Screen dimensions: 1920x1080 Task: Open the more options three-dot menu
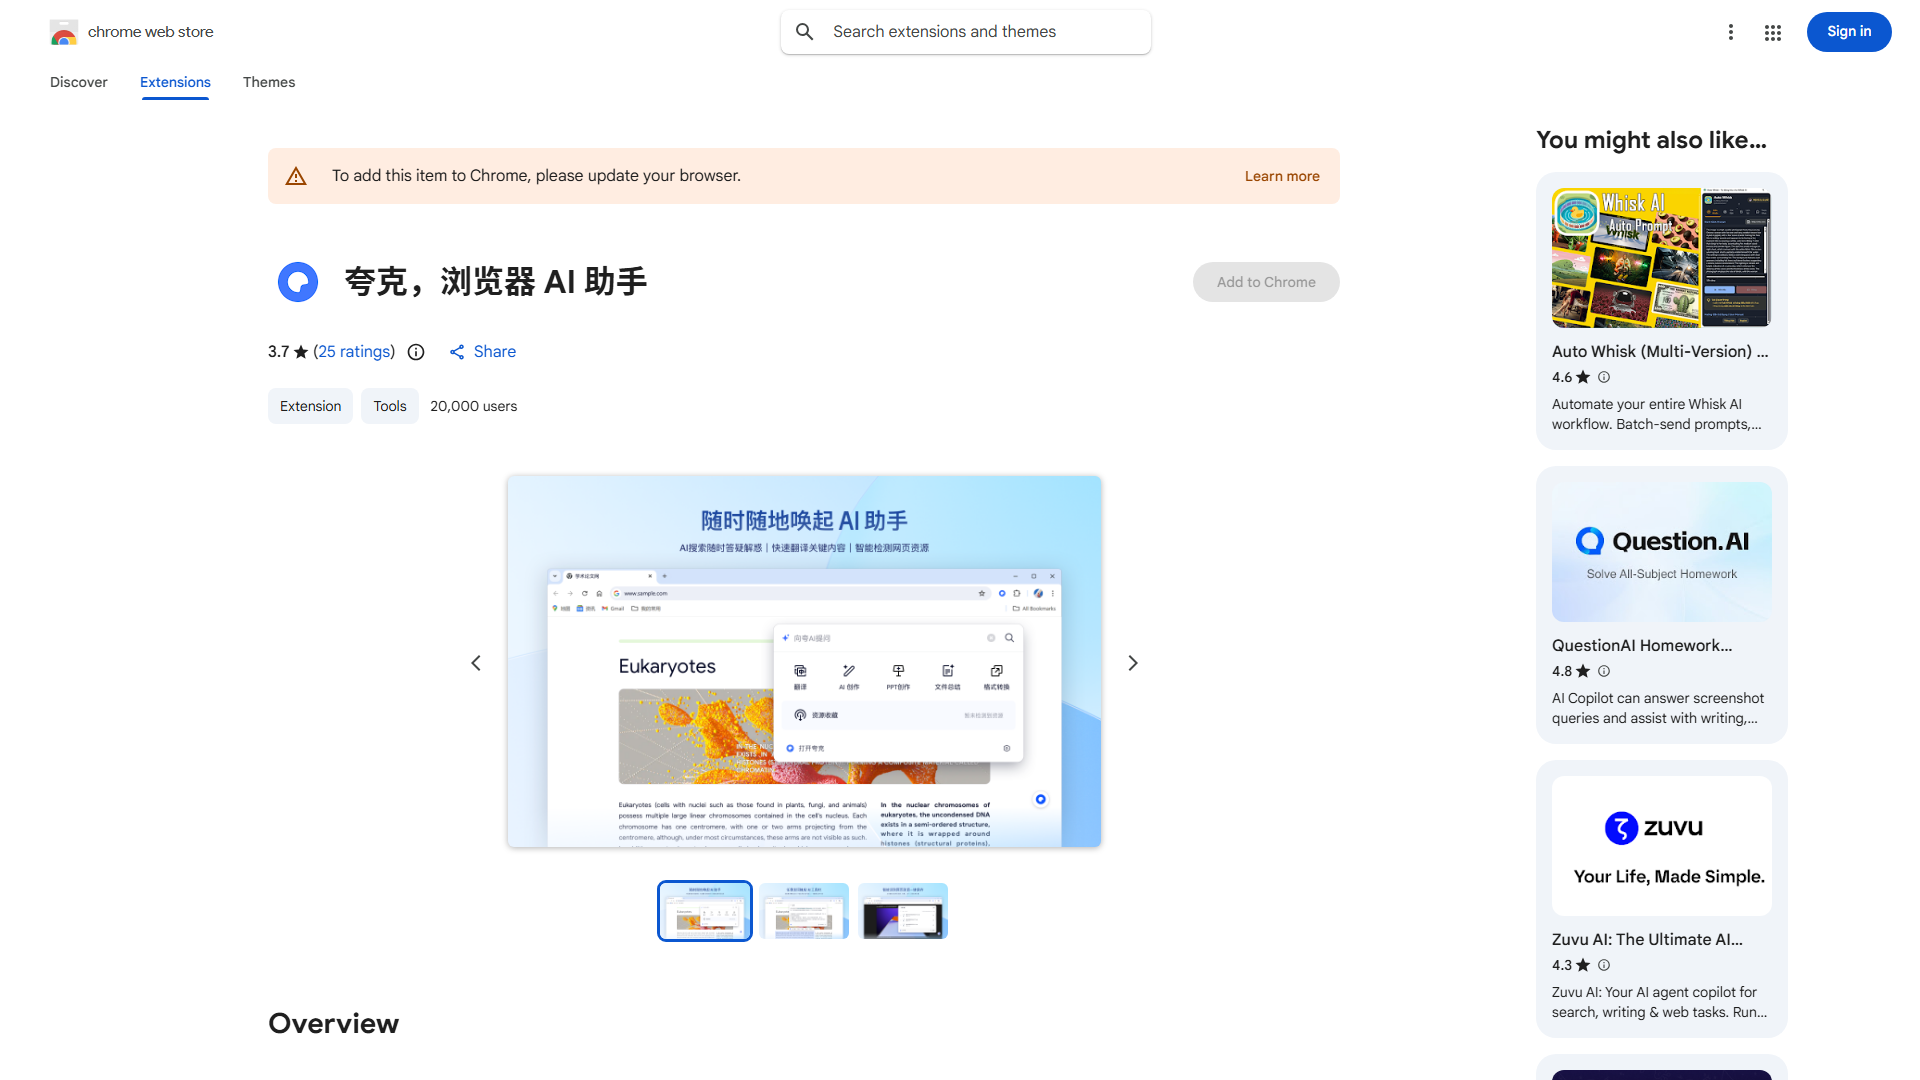pos(1731,32)
